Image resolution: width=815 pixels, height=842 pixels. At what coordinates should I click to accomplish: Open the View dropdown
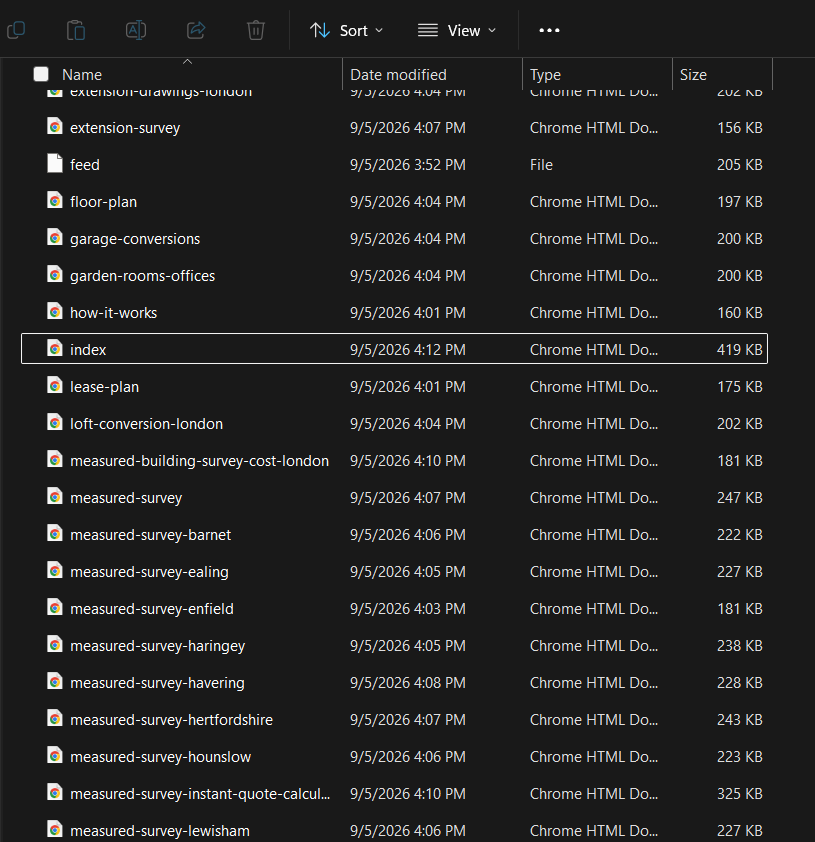coord(457,31)
